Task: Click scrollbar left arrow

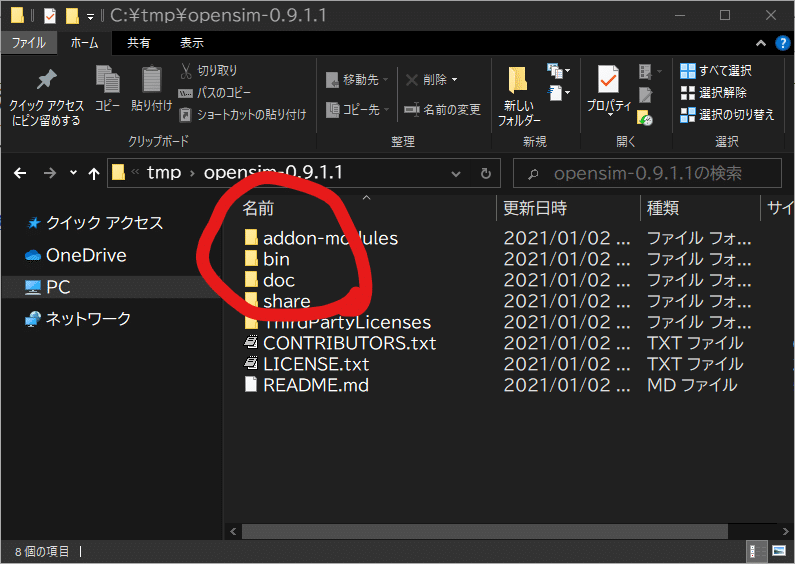Action: click(x=233, y=532)
